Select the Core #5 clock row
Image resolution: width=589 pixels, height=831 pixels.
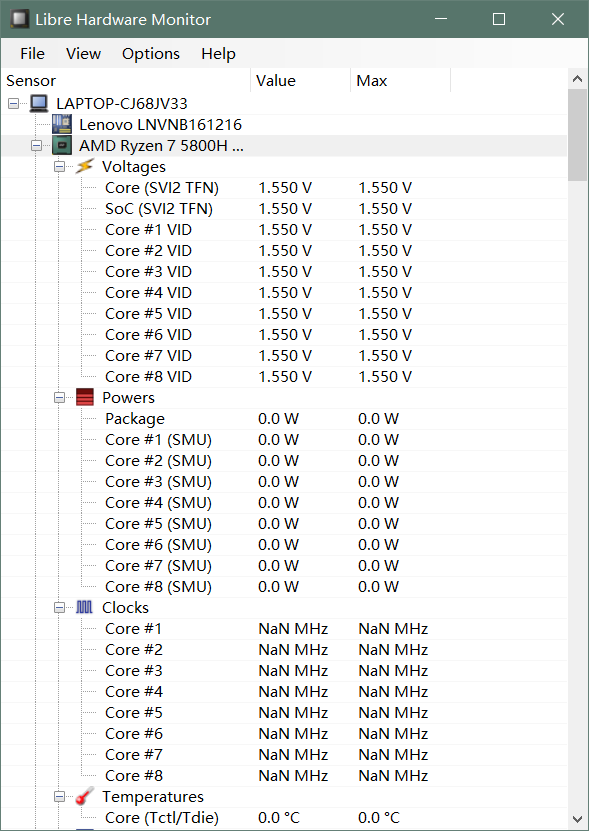284,713
